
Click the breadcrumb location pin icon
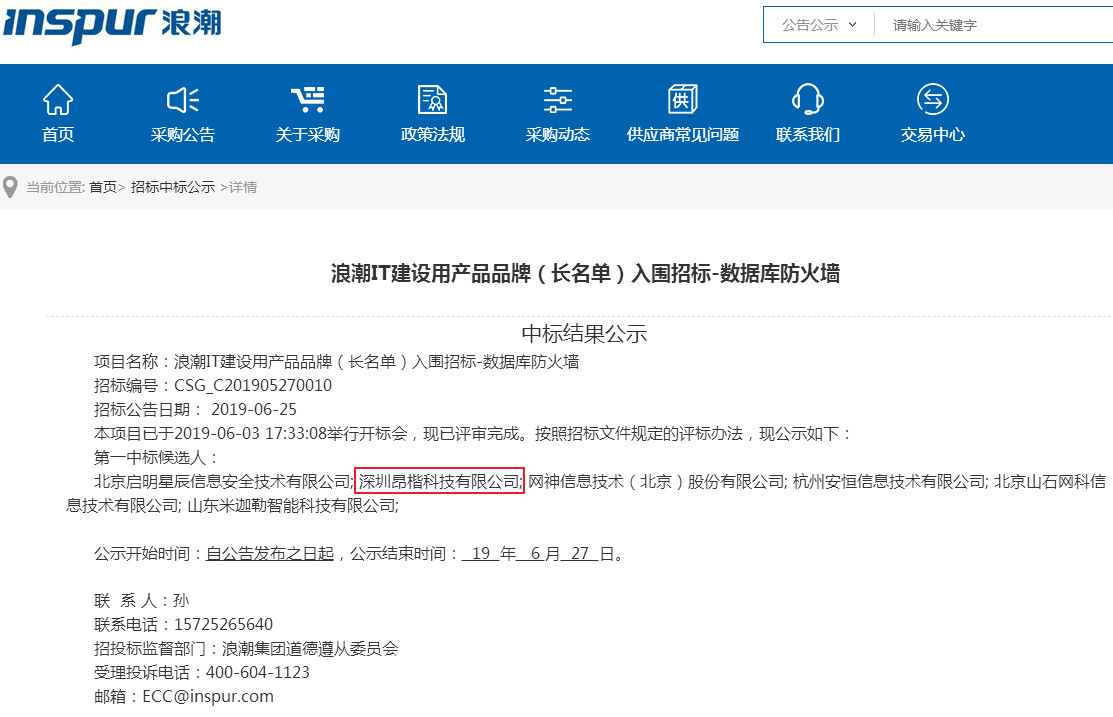point(10,187)
